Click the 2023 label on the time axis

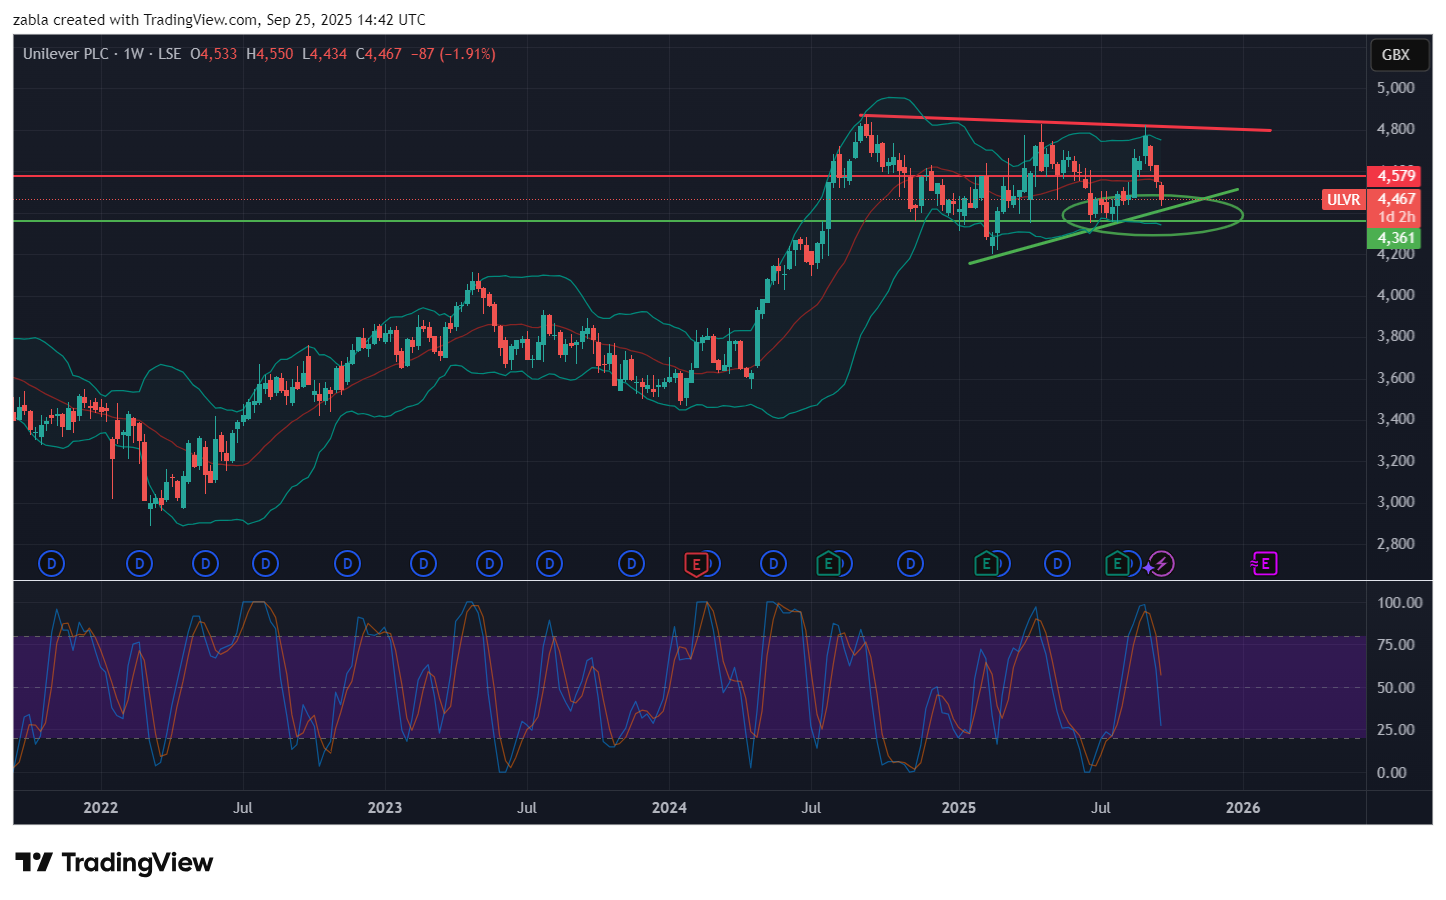pos(384,808)
